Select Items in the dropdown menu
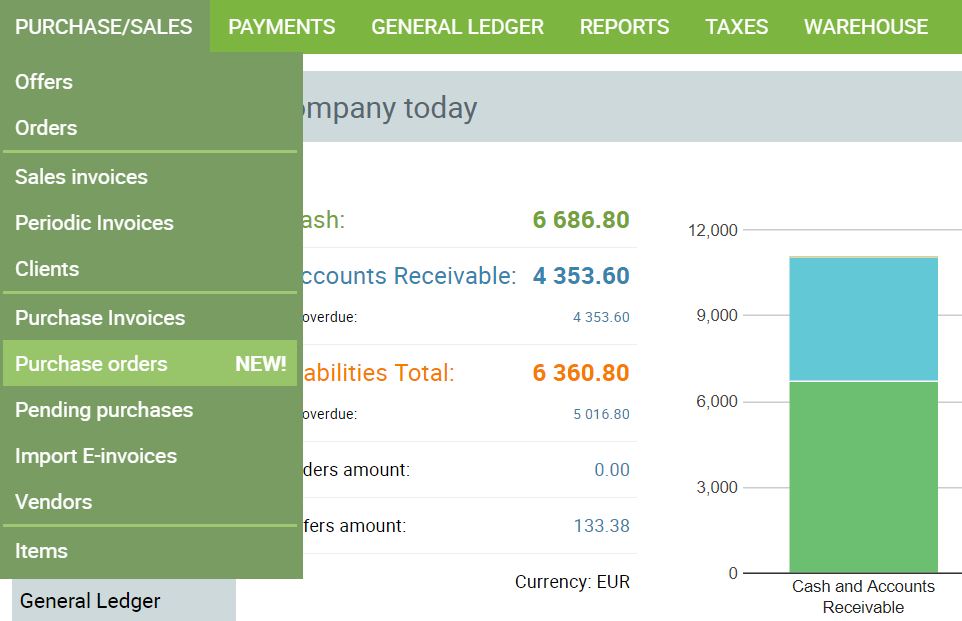 [41, 551]
